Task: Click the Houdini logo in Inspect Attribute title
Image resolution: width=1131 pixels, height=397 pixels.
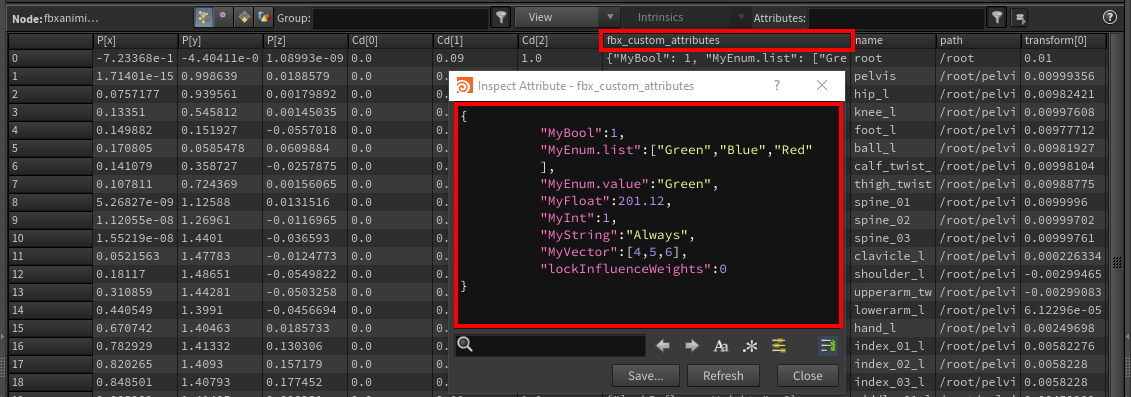Action: 465,85
